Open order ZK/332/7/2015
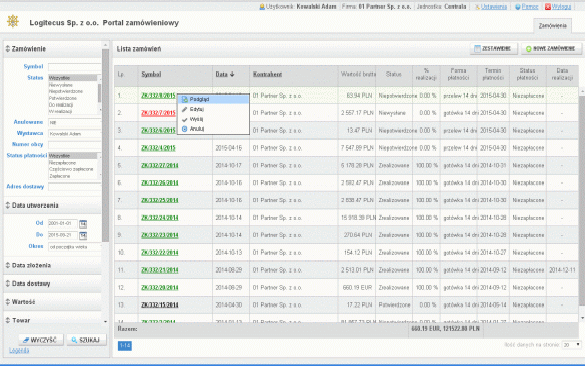This screenshot has width=585, height=366. click(x=158, y=113)
